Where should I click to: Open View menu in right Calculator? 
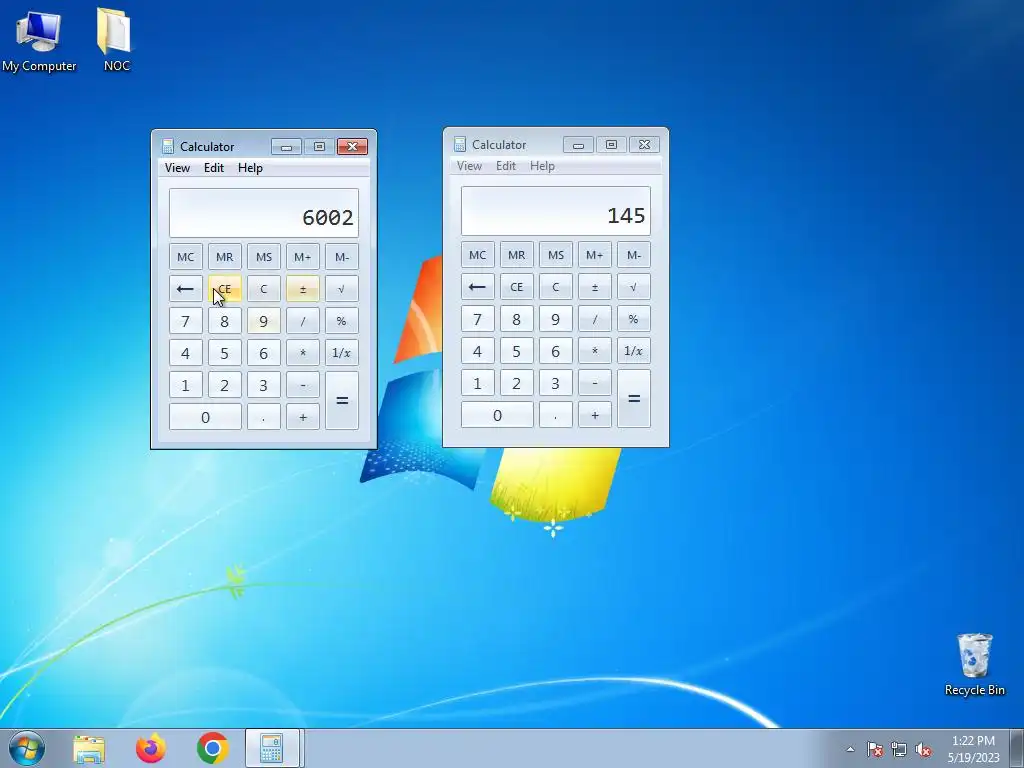click(x=469, y=166)
